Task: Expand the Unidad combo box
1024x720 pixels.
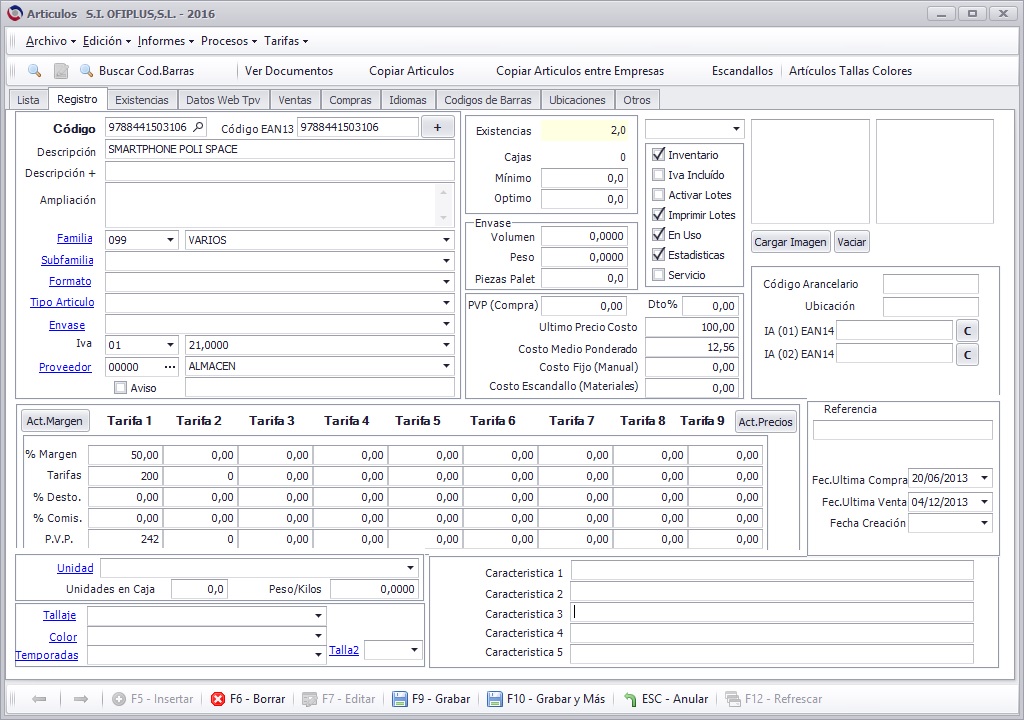Action: click(410, 568)
